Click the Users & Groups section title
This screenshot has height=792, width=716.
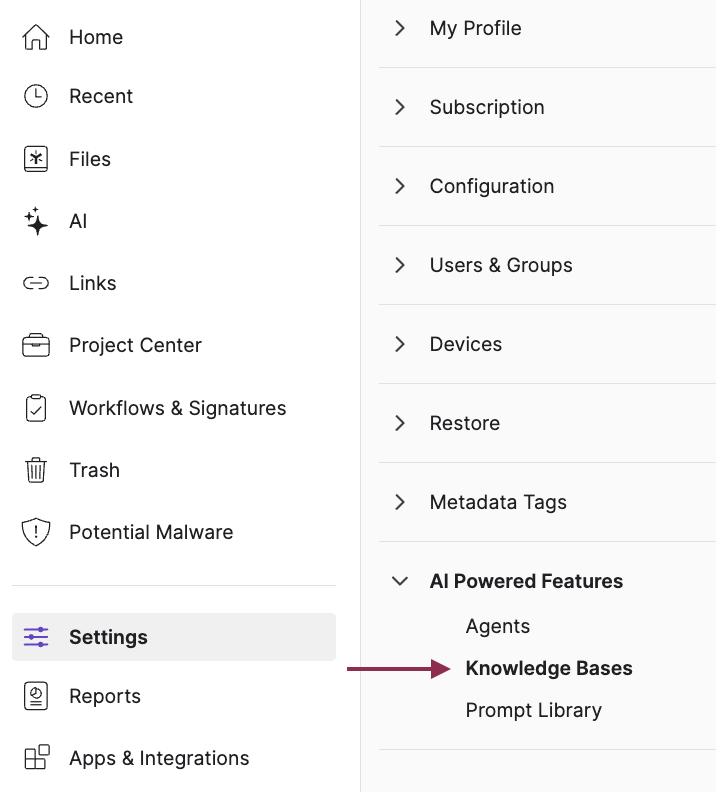click(x=501, y=265)
